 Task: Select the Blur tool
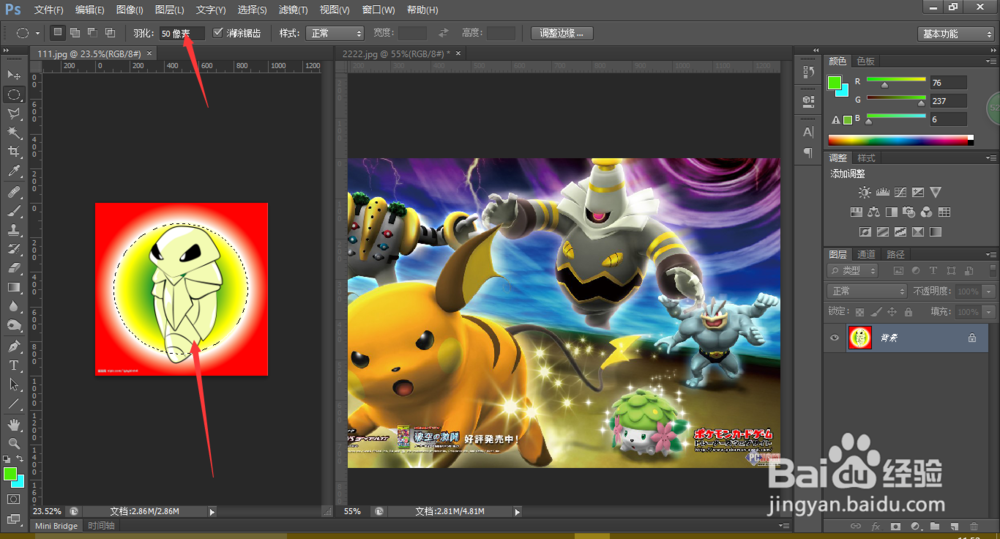[x=13, y=307]
